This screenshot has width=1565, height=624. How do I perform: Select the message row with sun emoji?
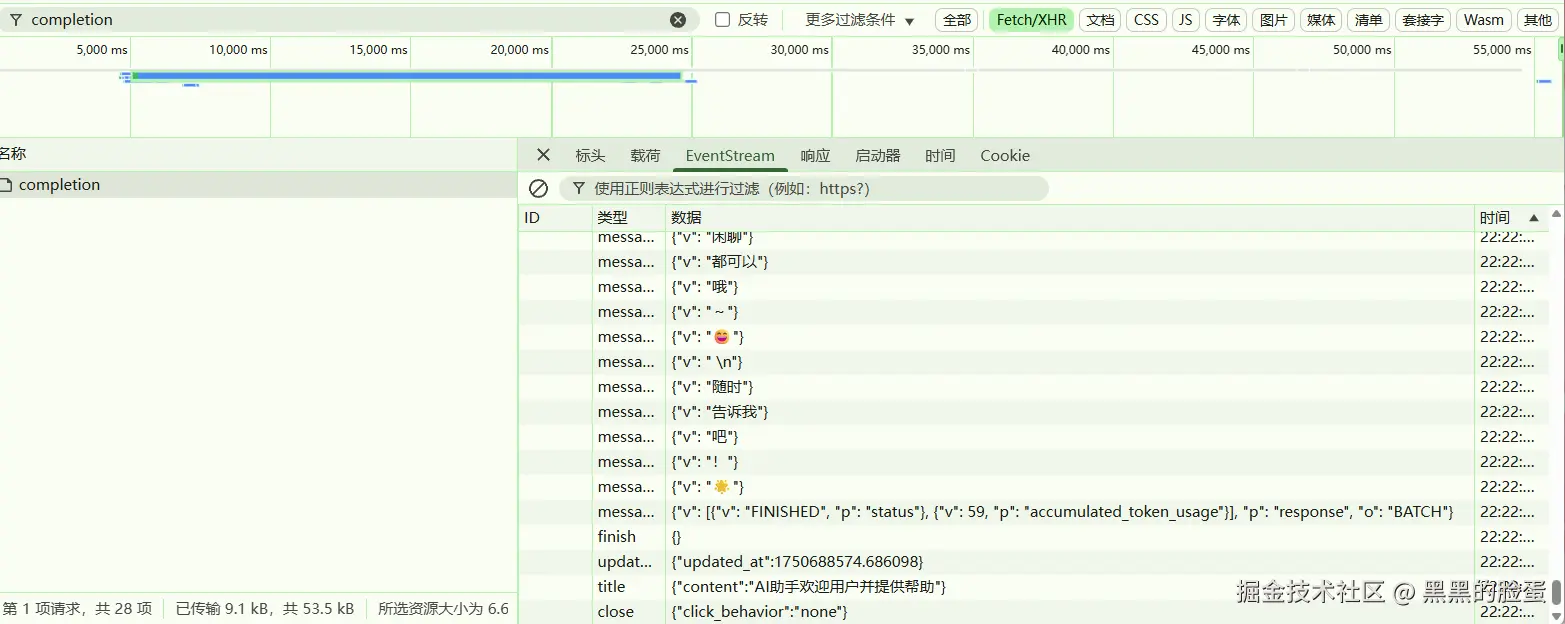[x=1033, y=487]
